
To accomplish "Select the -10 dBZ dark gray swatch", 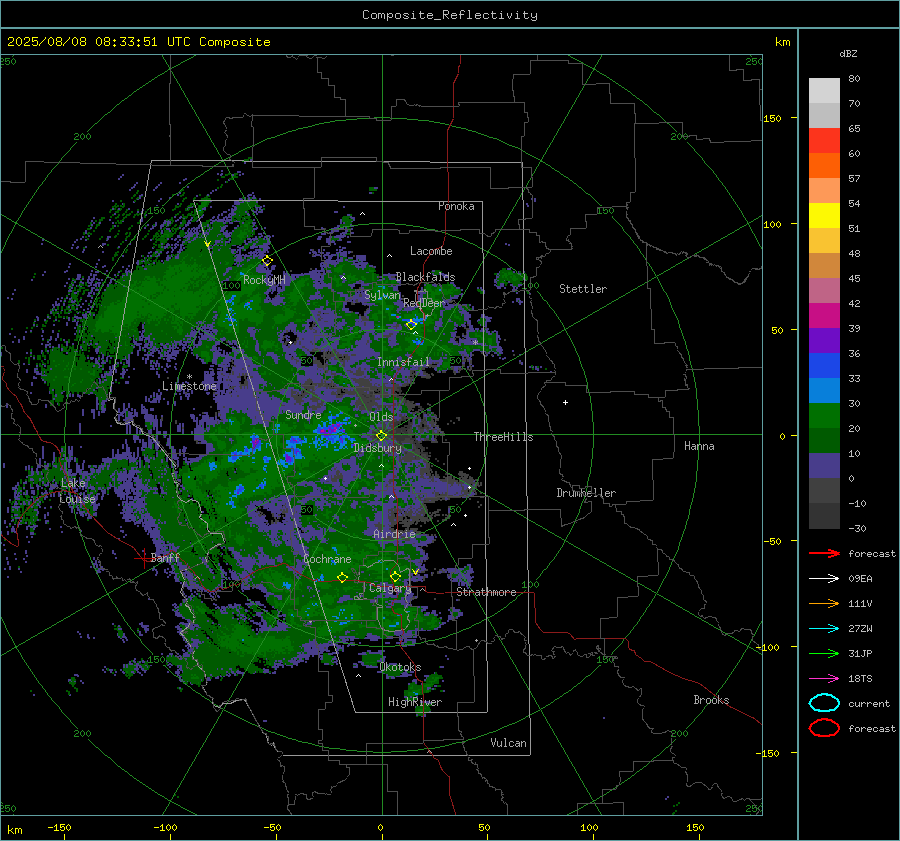I will pyautogui.click(x=824, y=516).
